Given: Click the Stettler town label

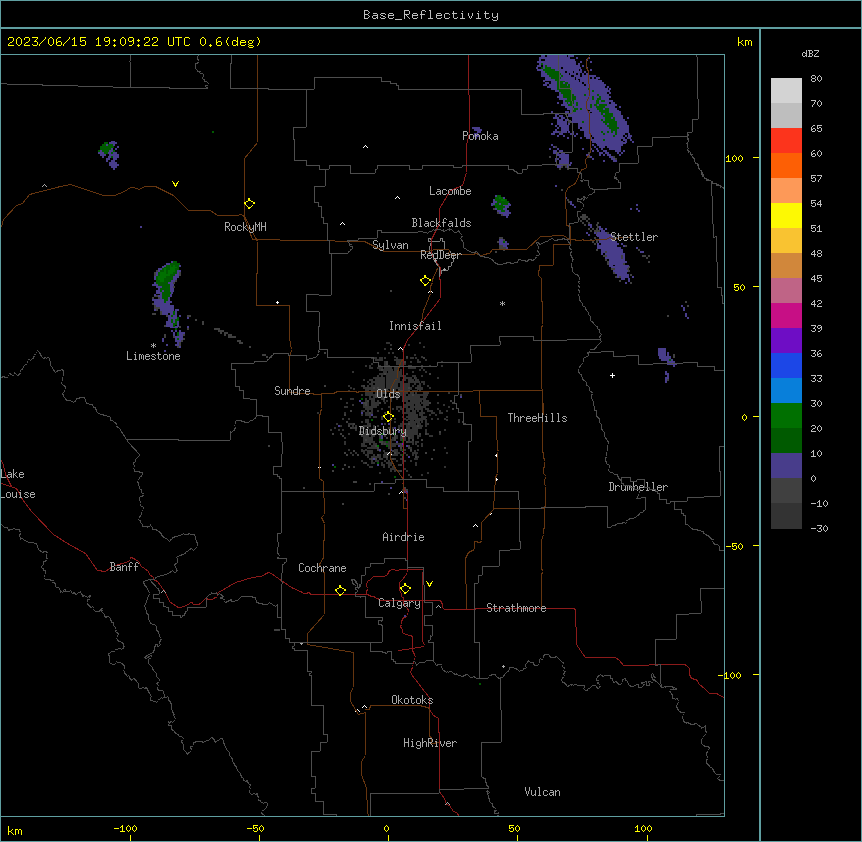Looking at the screenshot, I should (x=634, y=237).
